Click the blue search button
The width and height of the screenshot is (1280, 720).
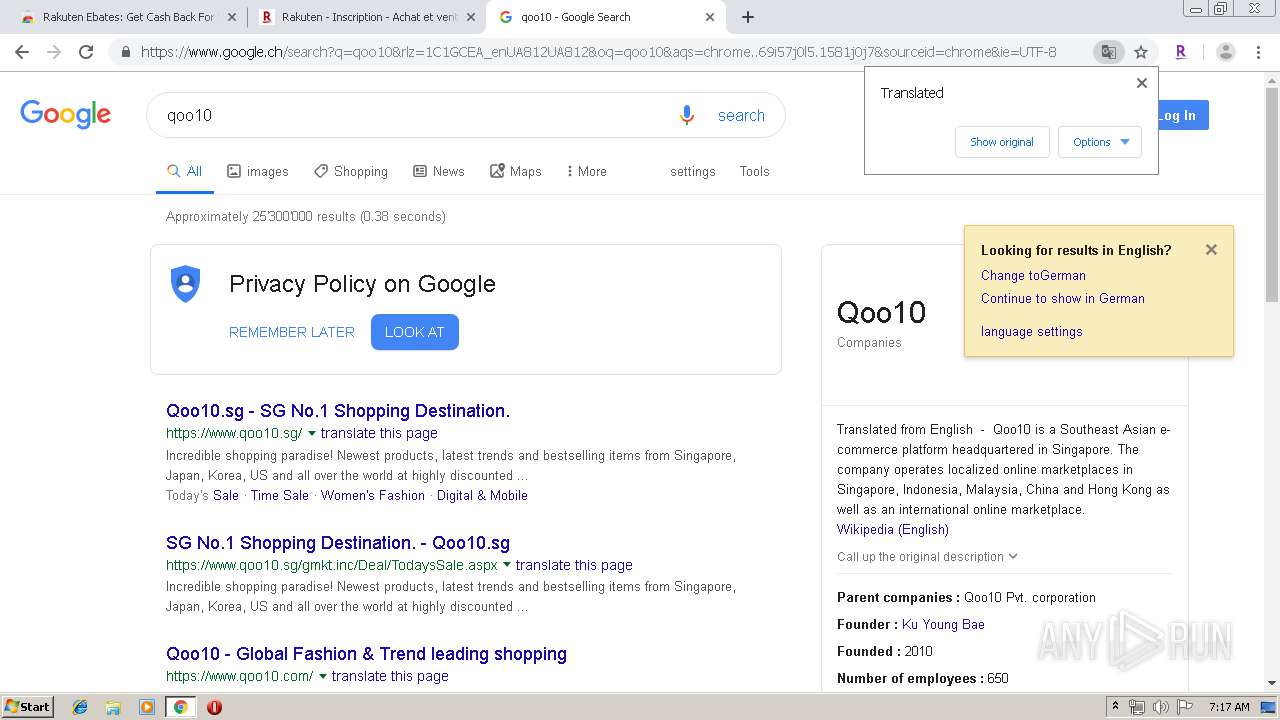741,115
